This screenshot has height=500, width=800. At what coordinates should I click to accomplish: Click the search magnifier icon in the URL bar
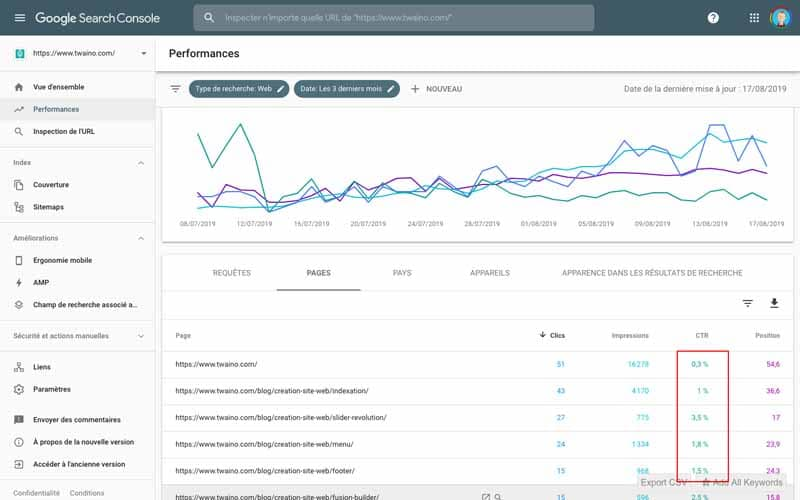click(209, 18)
